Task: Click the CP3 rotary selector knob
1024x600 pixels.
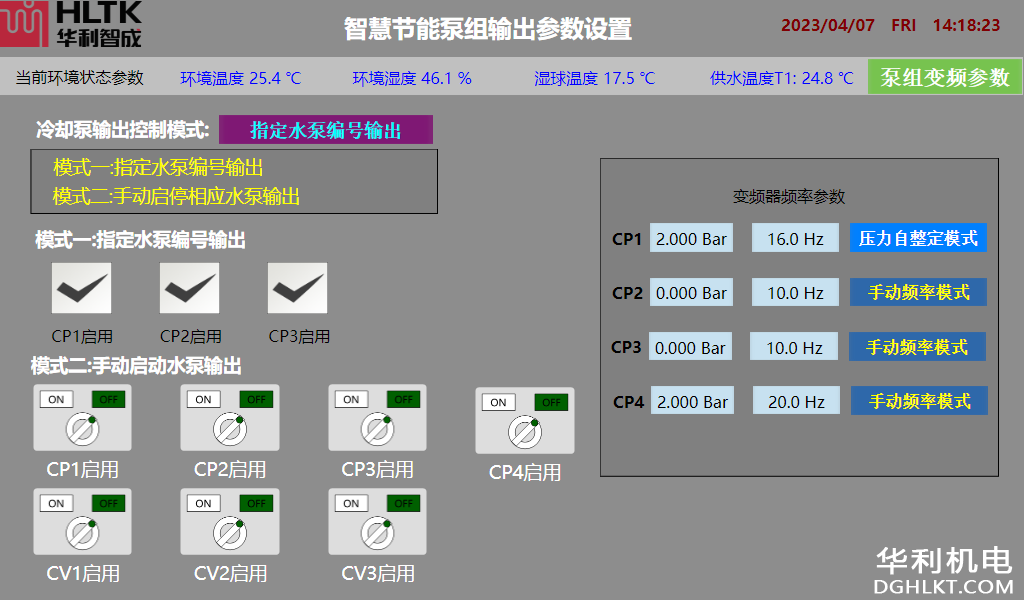Action: (x=377, y=430)
